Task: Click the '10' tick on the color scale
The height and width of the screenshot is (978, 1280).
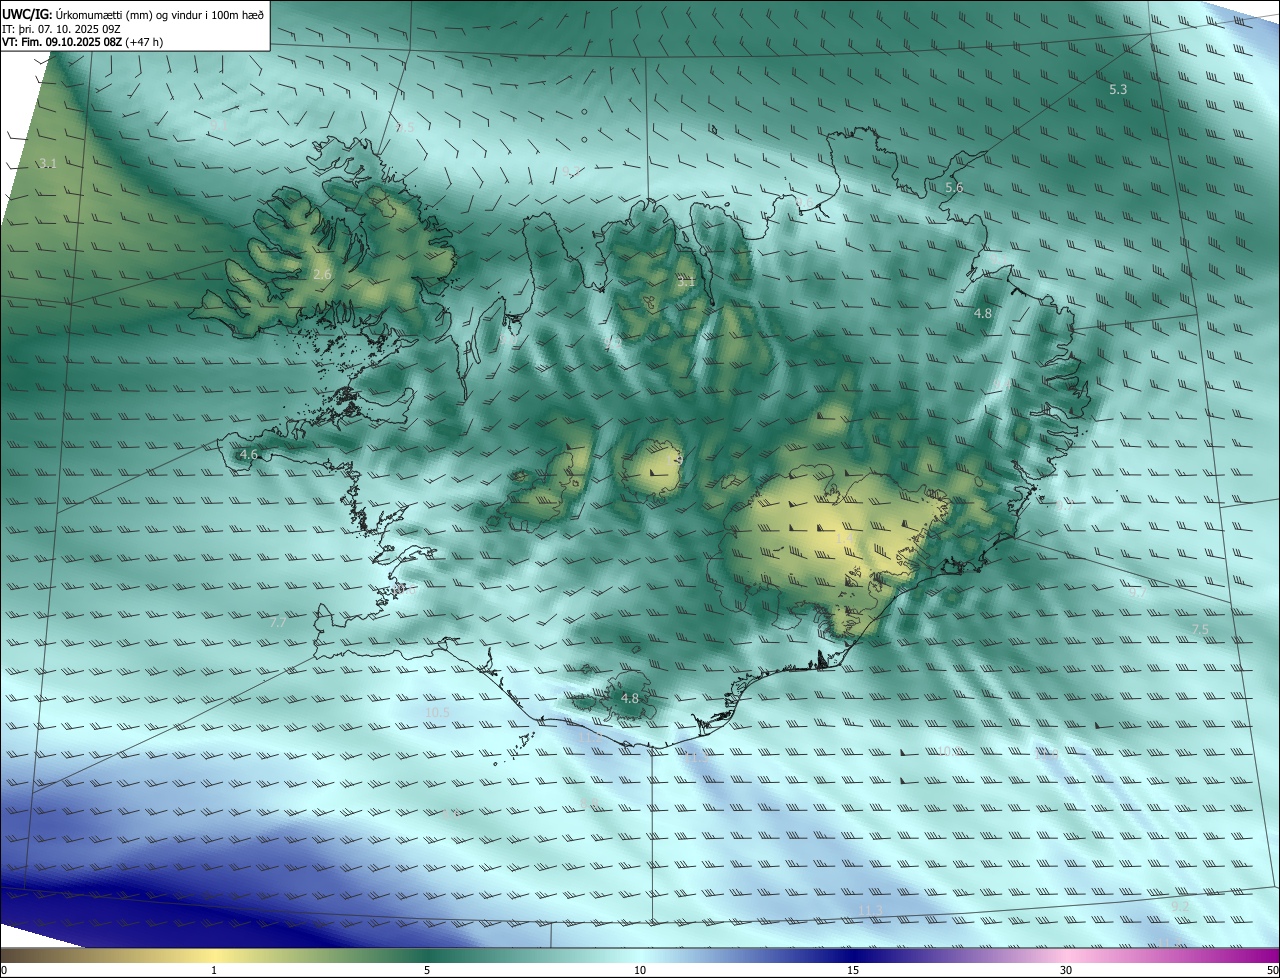Action: pyautogui.click(x=640, y=971)
